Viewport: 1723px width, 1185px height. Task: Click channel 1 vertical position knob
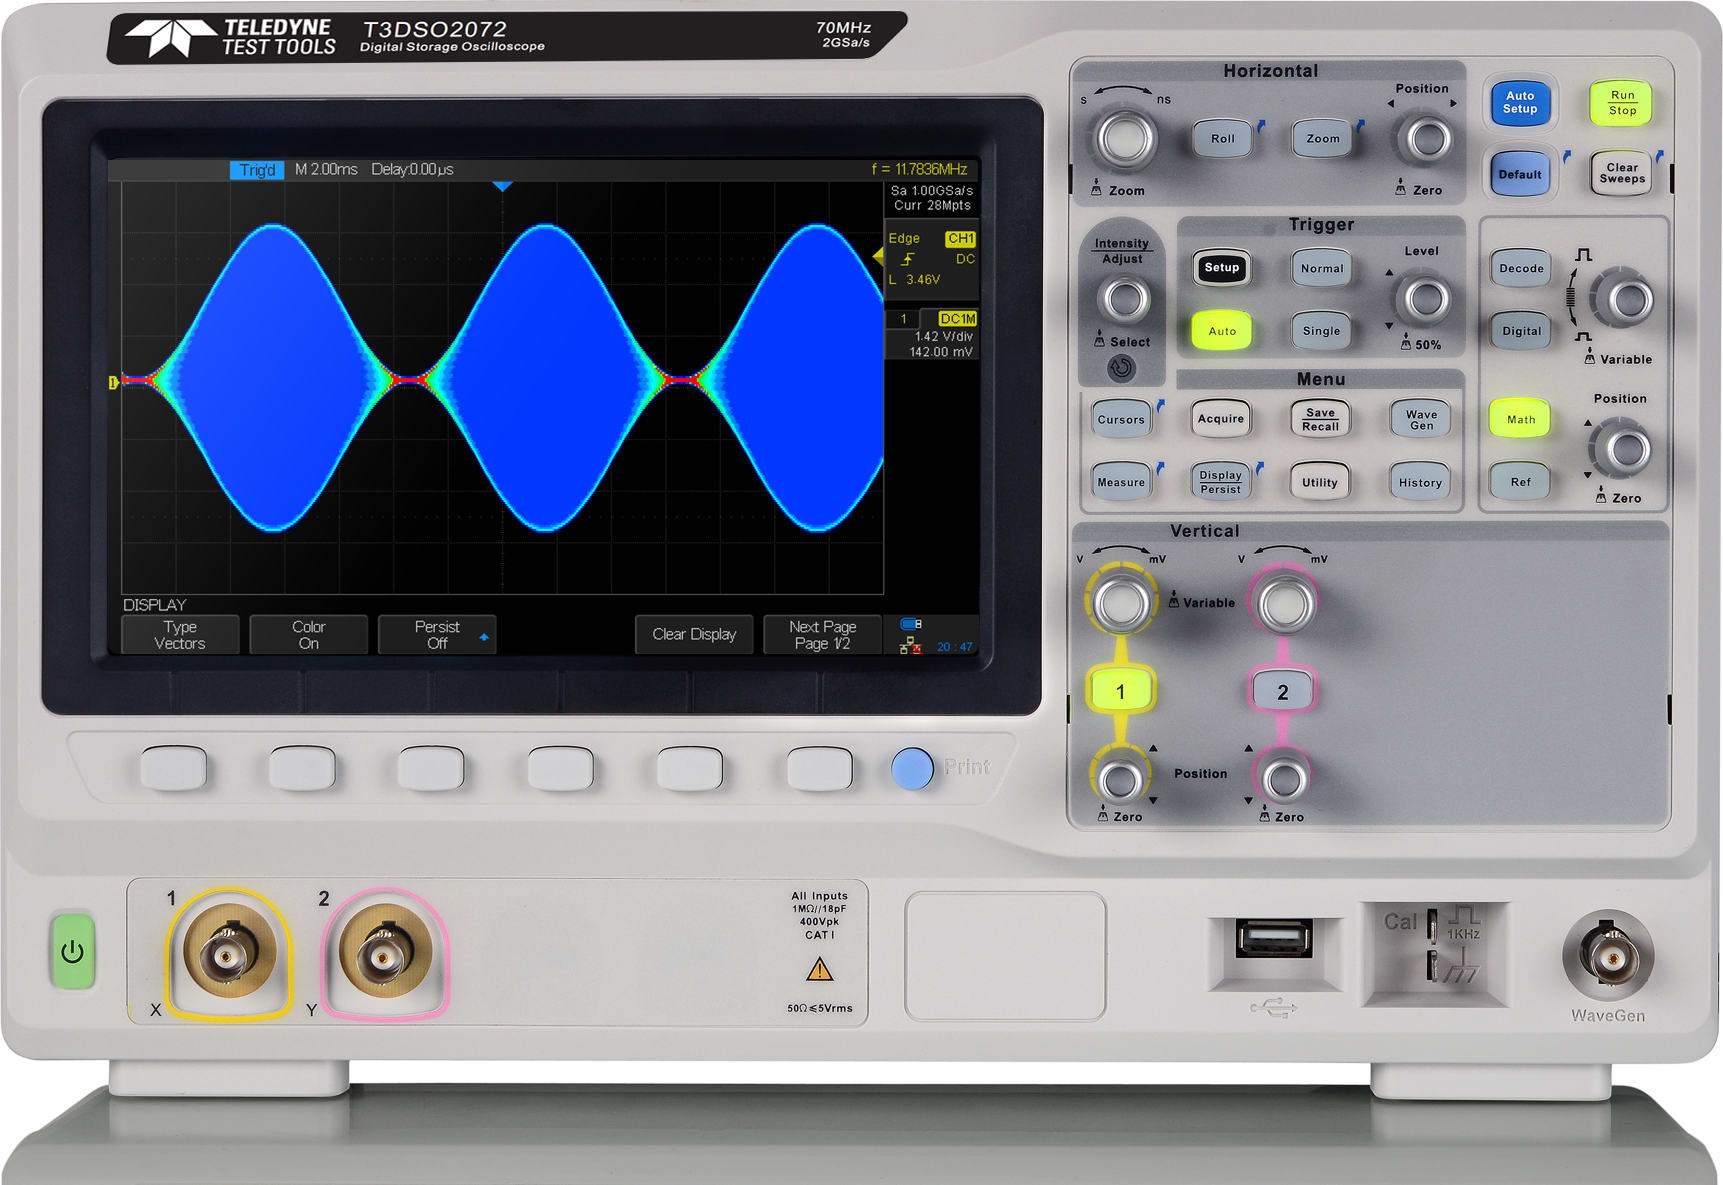point(1120,778)
